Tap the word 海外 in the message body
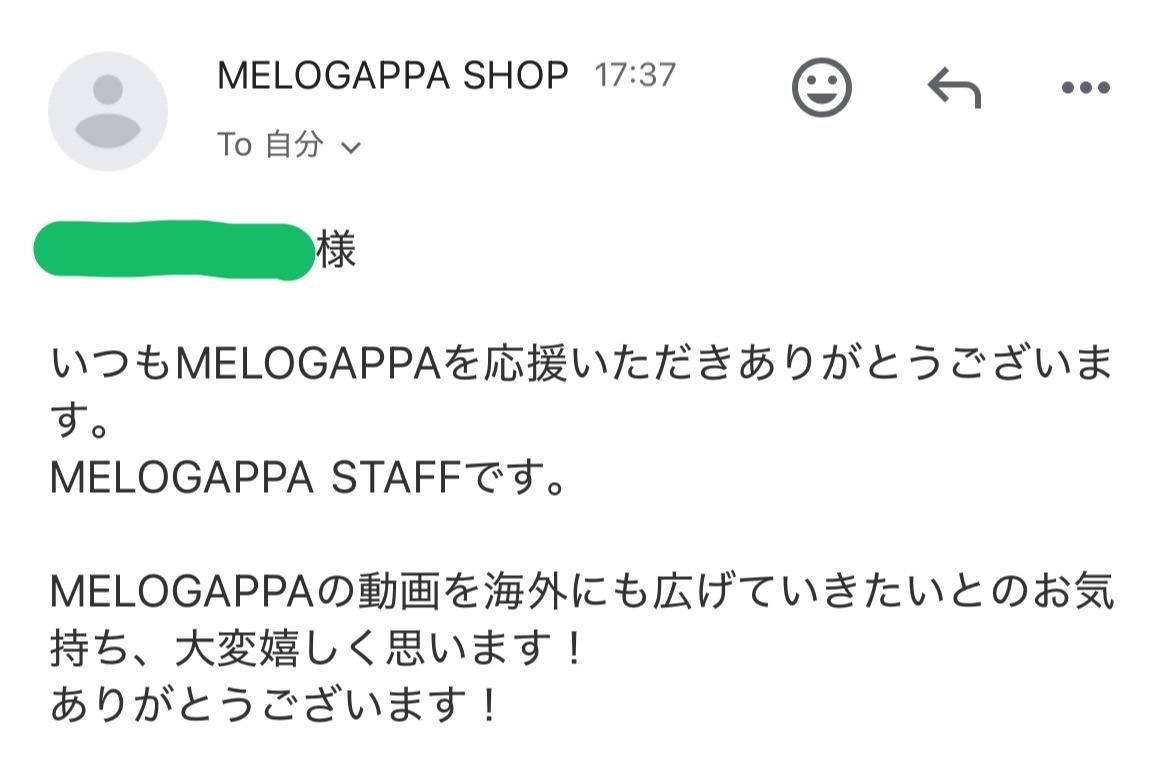 [526, 591]
